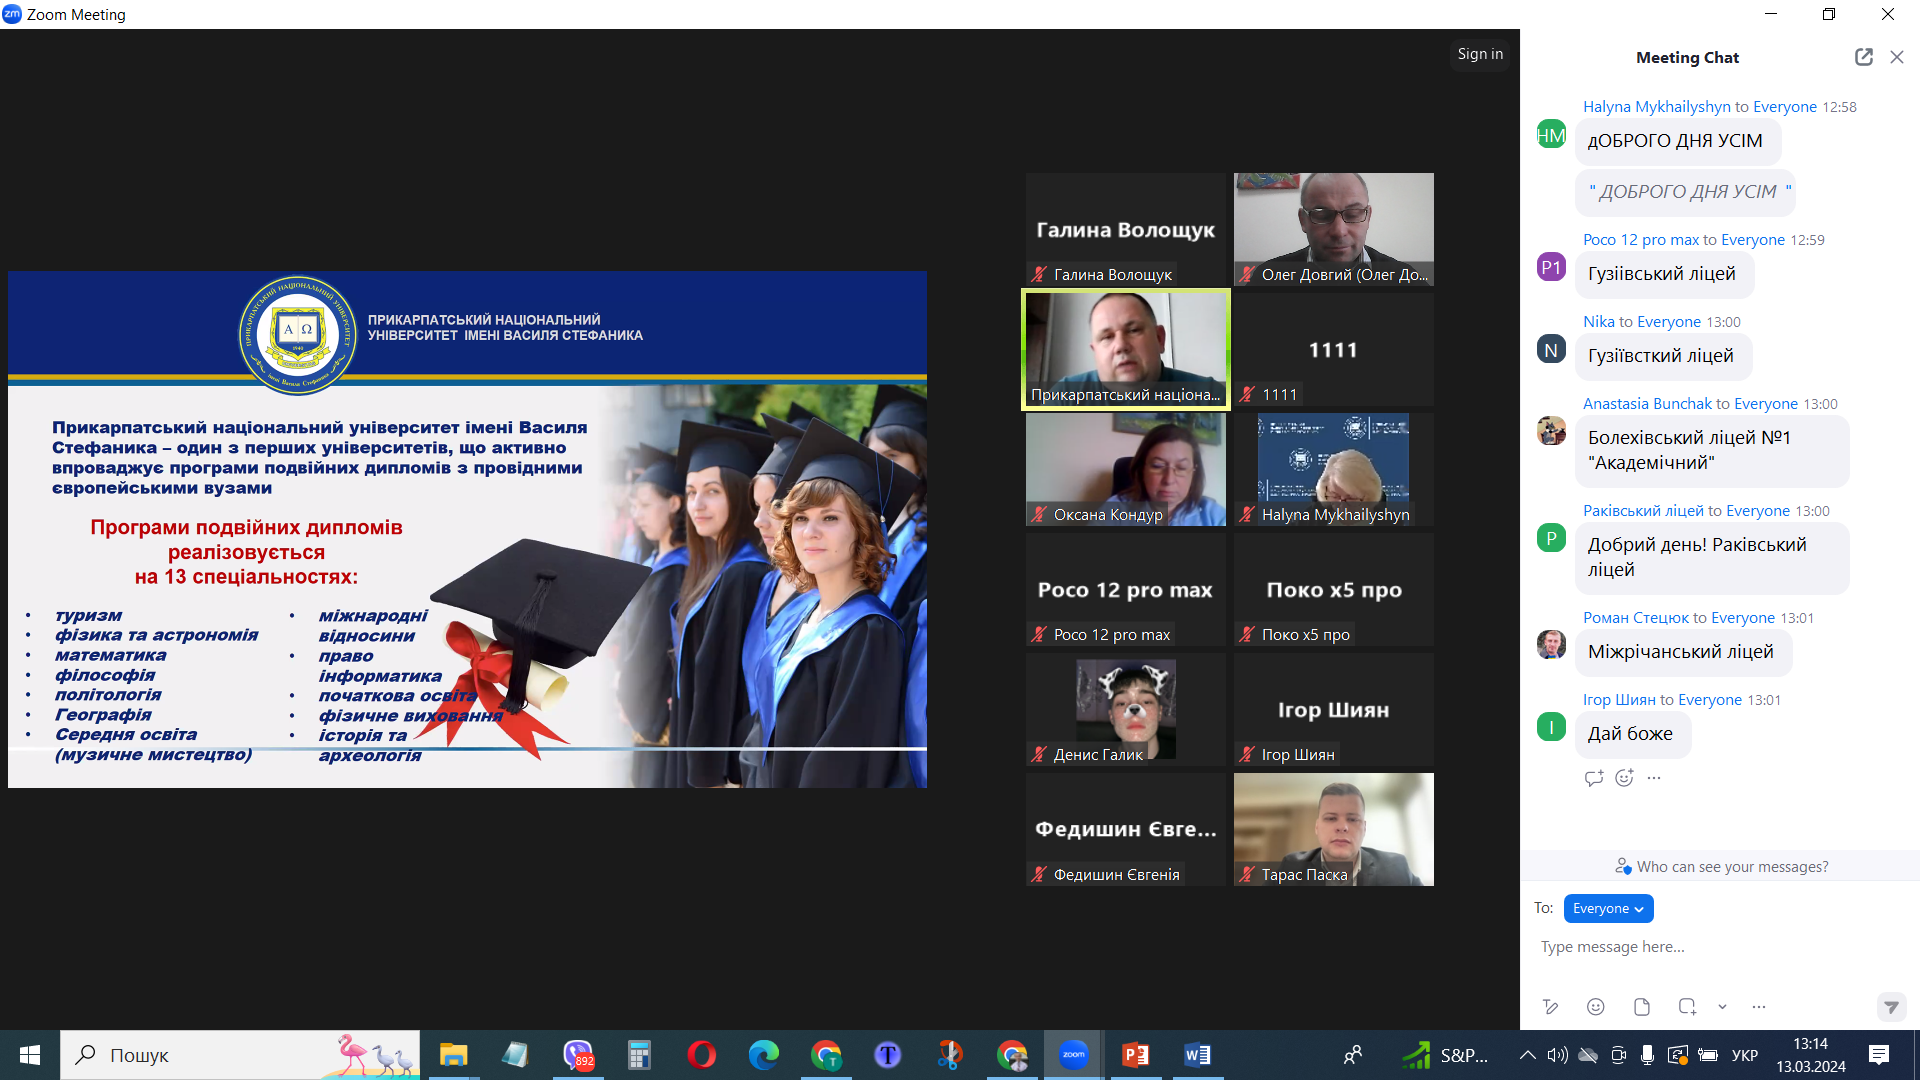Click Halyna Mykhailyshyn name in chat
The image size is (1920, 1080).
[x=1656, y=107]
